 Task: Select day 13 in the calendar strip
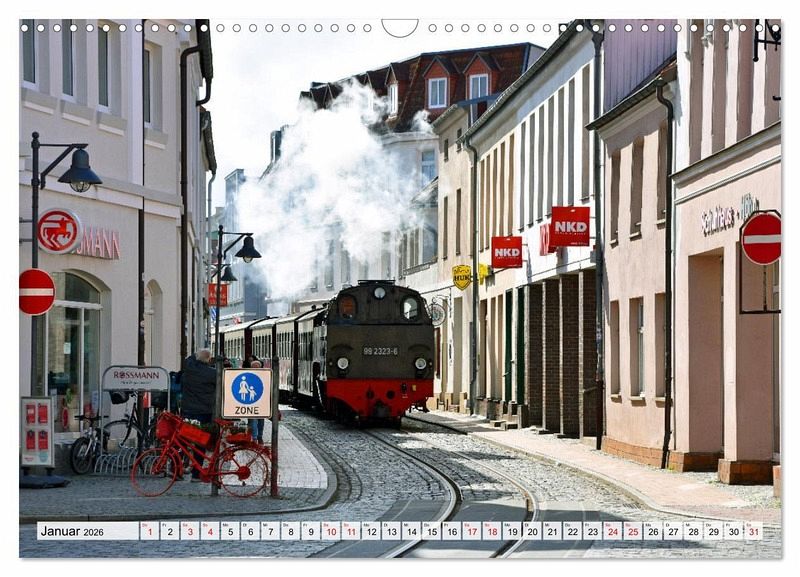pyautogui.click(x=391, y=531)
